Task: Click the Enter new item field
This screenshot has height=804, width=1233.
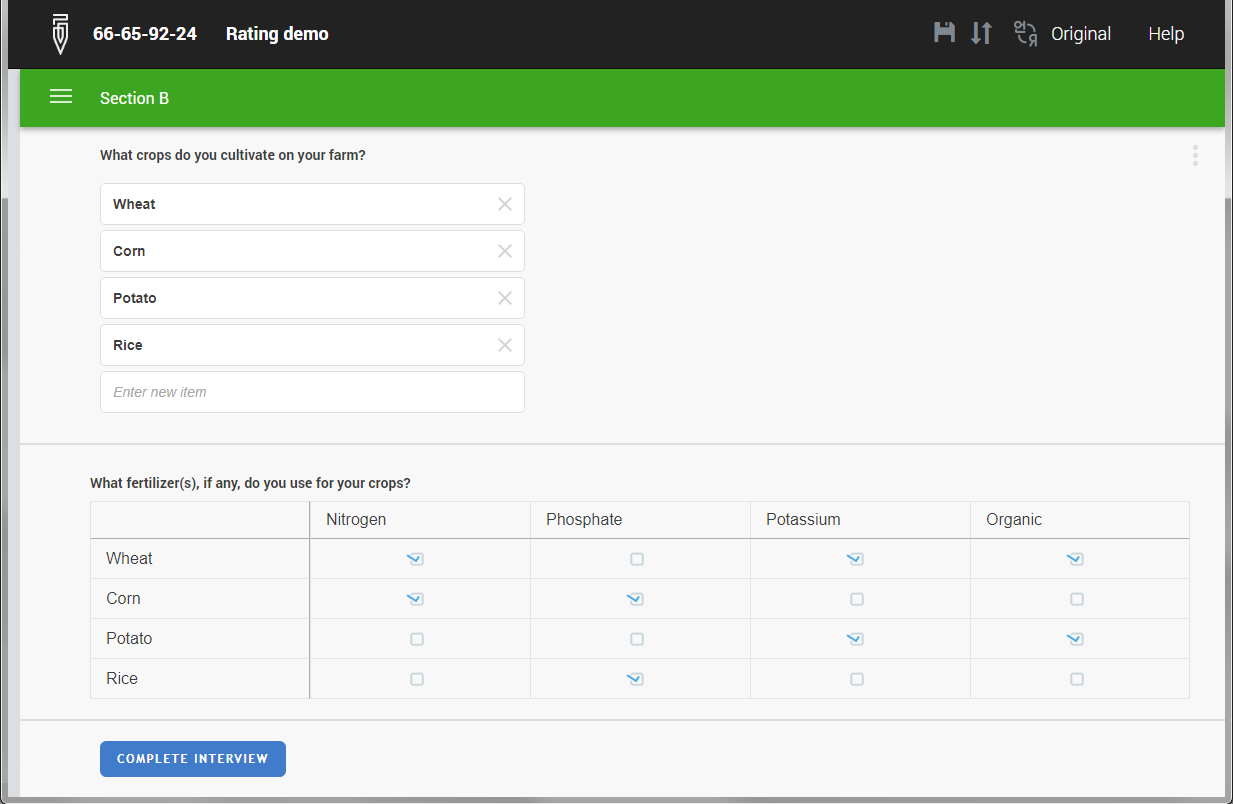Action: (312, 392)
